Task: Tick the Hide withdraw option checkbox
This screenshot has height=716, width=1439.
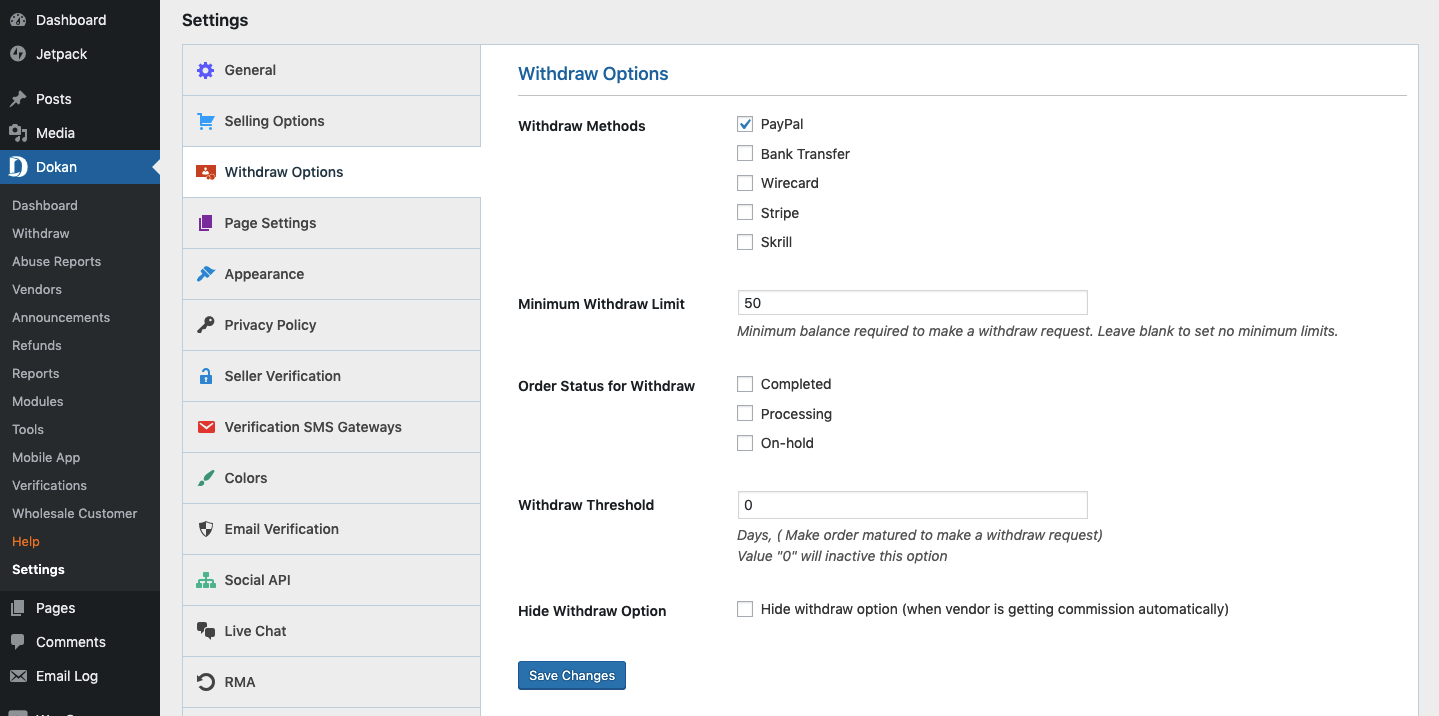Action: point(745,609)
